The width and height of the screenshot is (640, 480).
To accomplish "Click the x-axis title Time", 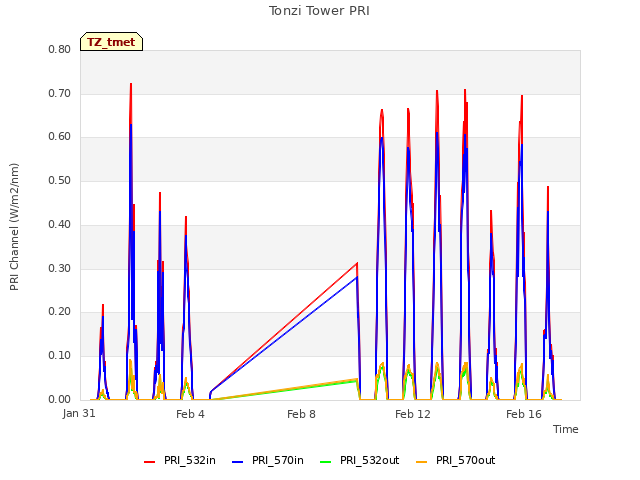I will (566, 429).
